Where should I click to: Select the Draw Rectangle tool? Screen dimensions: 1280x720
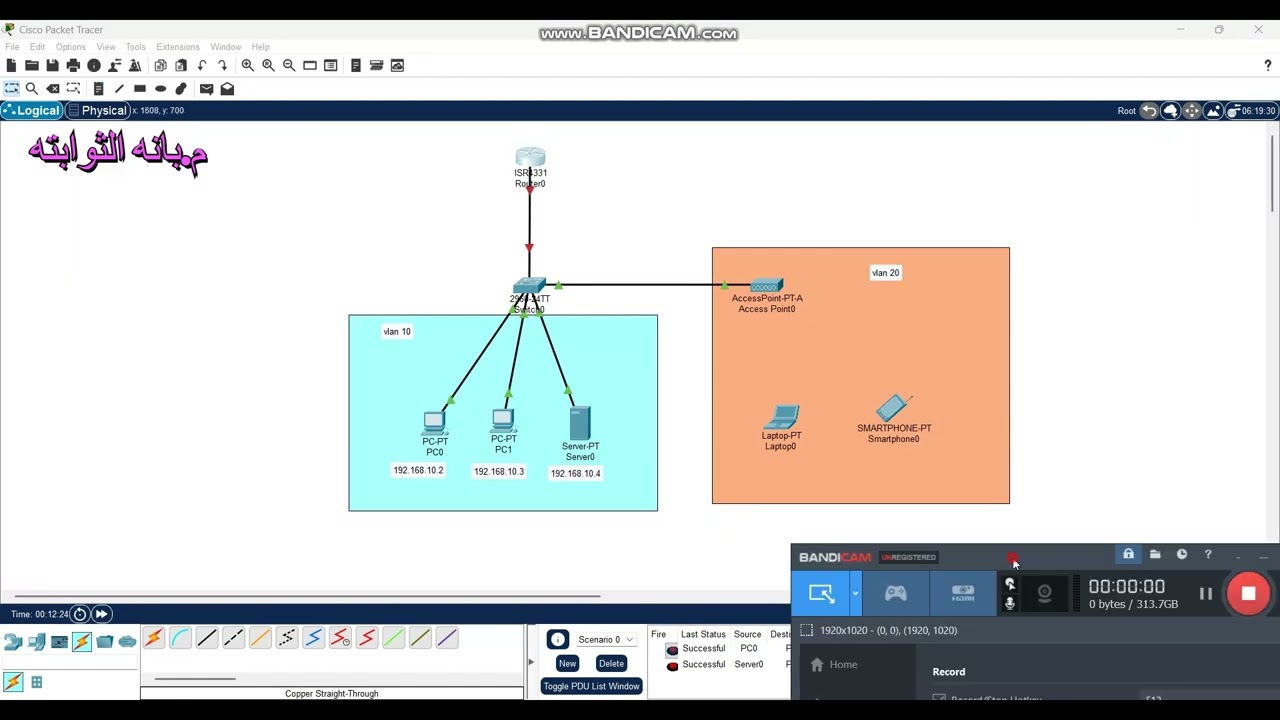click(x=140, y=89)
